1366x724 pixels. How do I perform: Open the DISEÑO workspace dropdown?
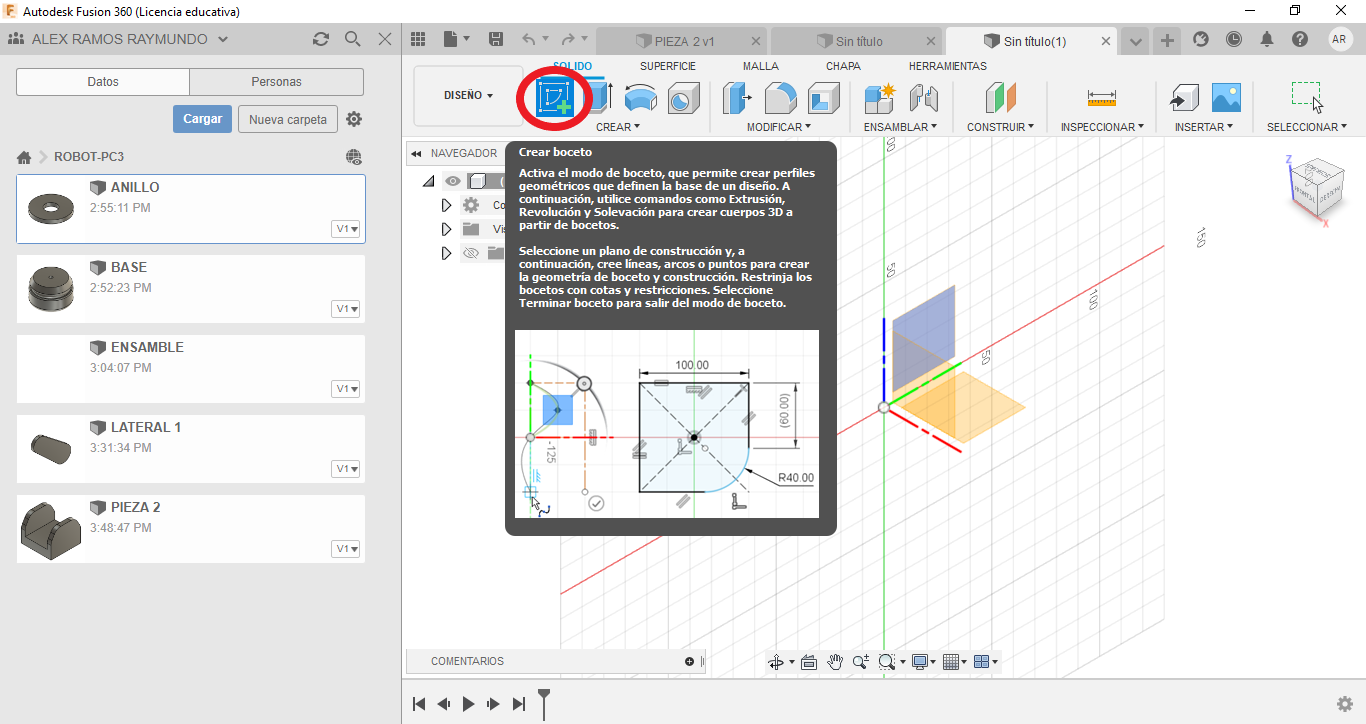click(468, 96)
